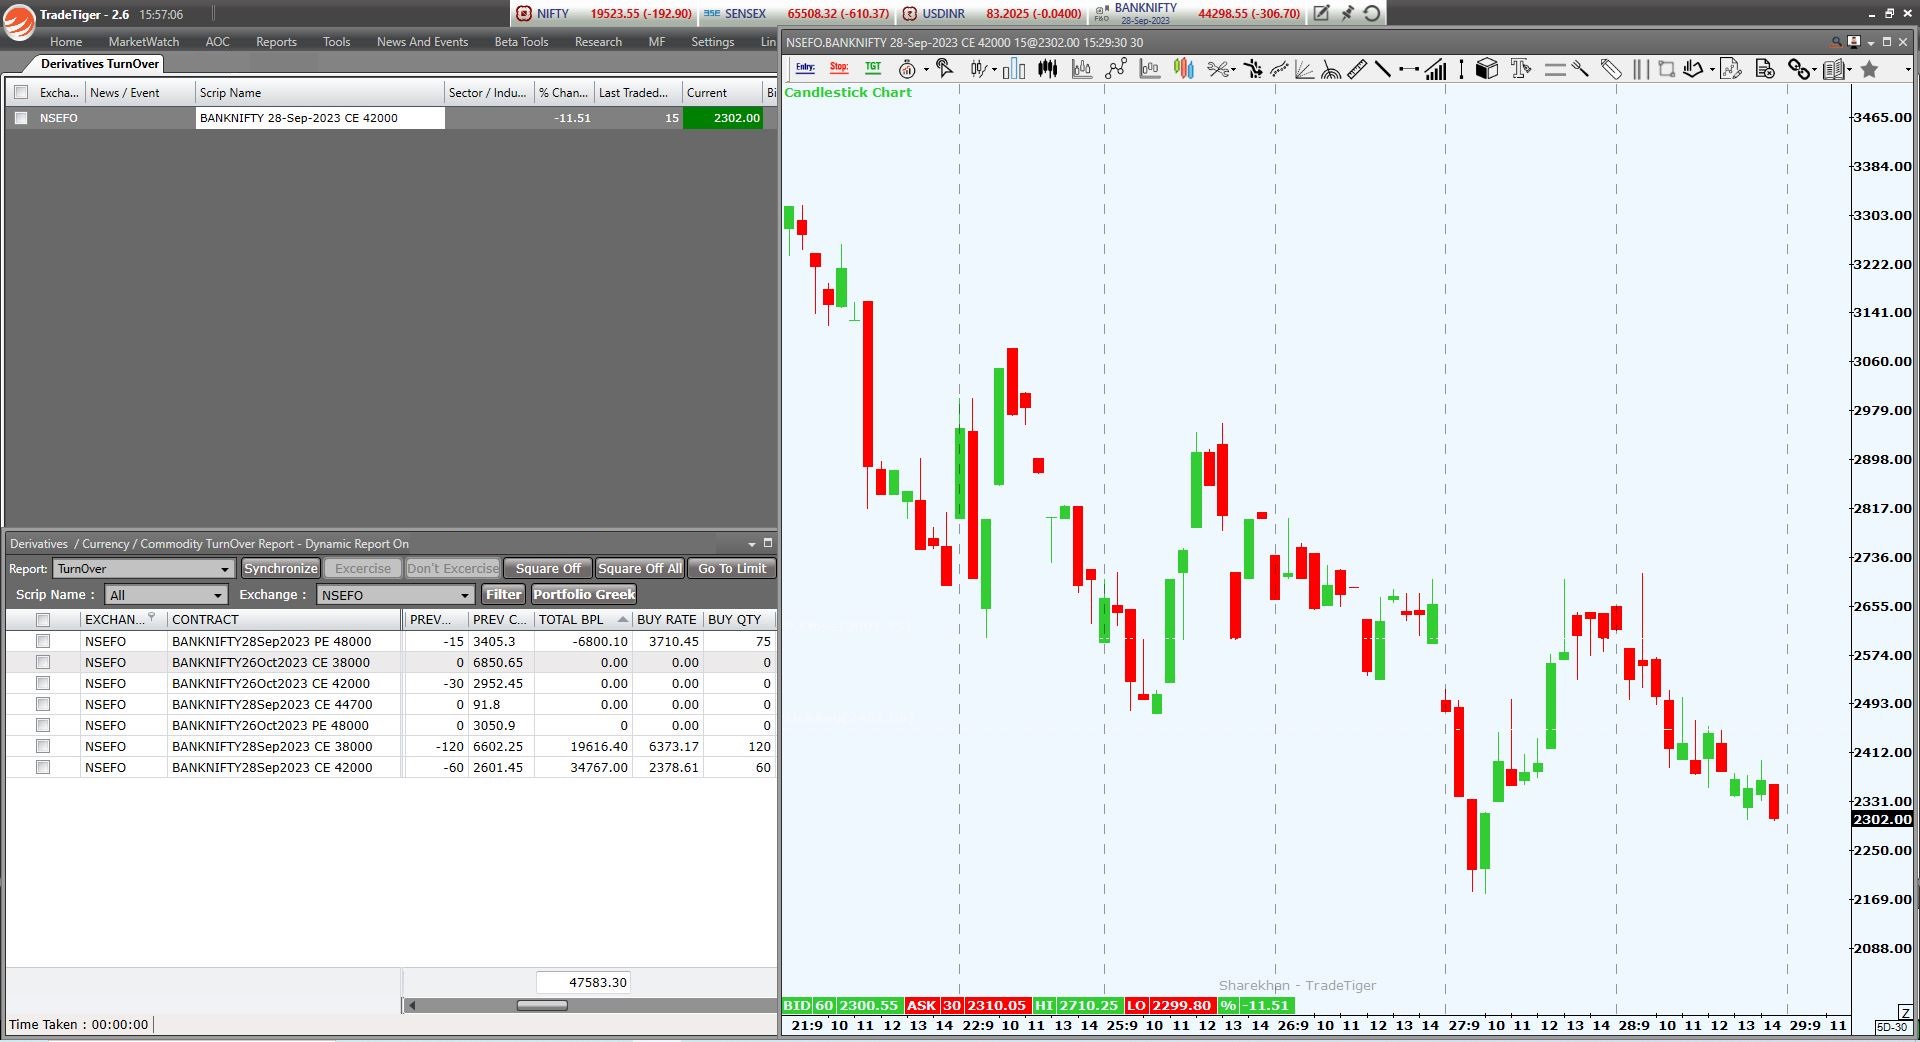
Task: Switch to solid black candlestick chart style
Action: pyautogui.click(x=1048, y=69)
